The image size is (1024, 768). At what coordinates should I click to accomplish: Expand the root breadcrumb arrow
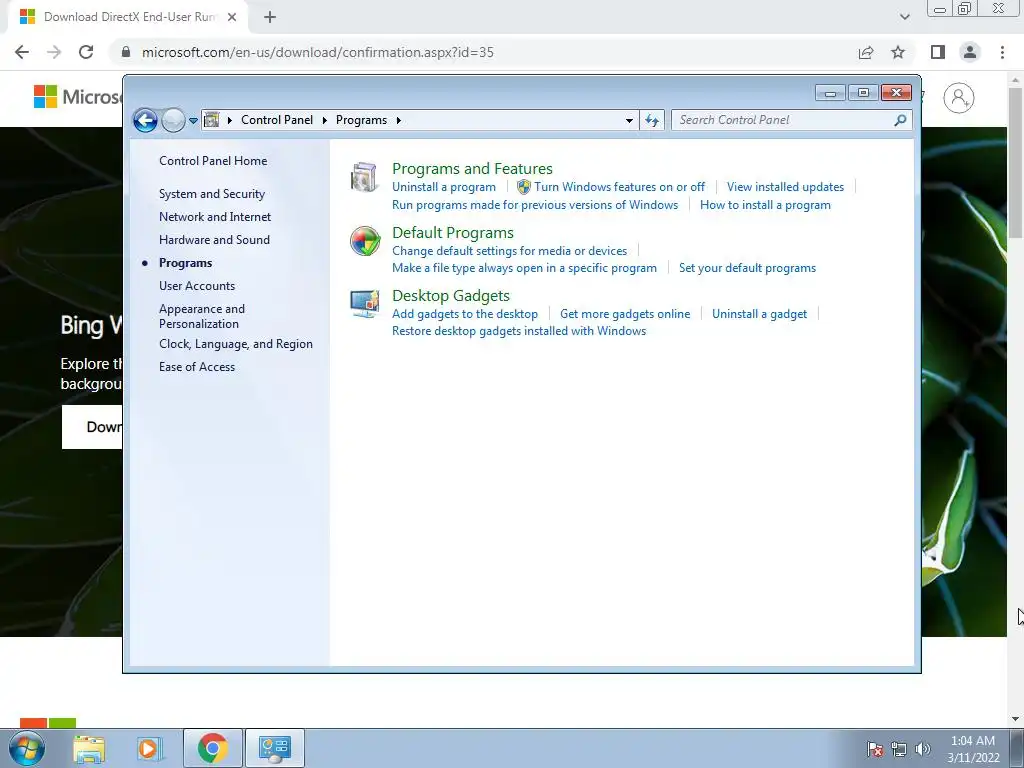(229, 120)
